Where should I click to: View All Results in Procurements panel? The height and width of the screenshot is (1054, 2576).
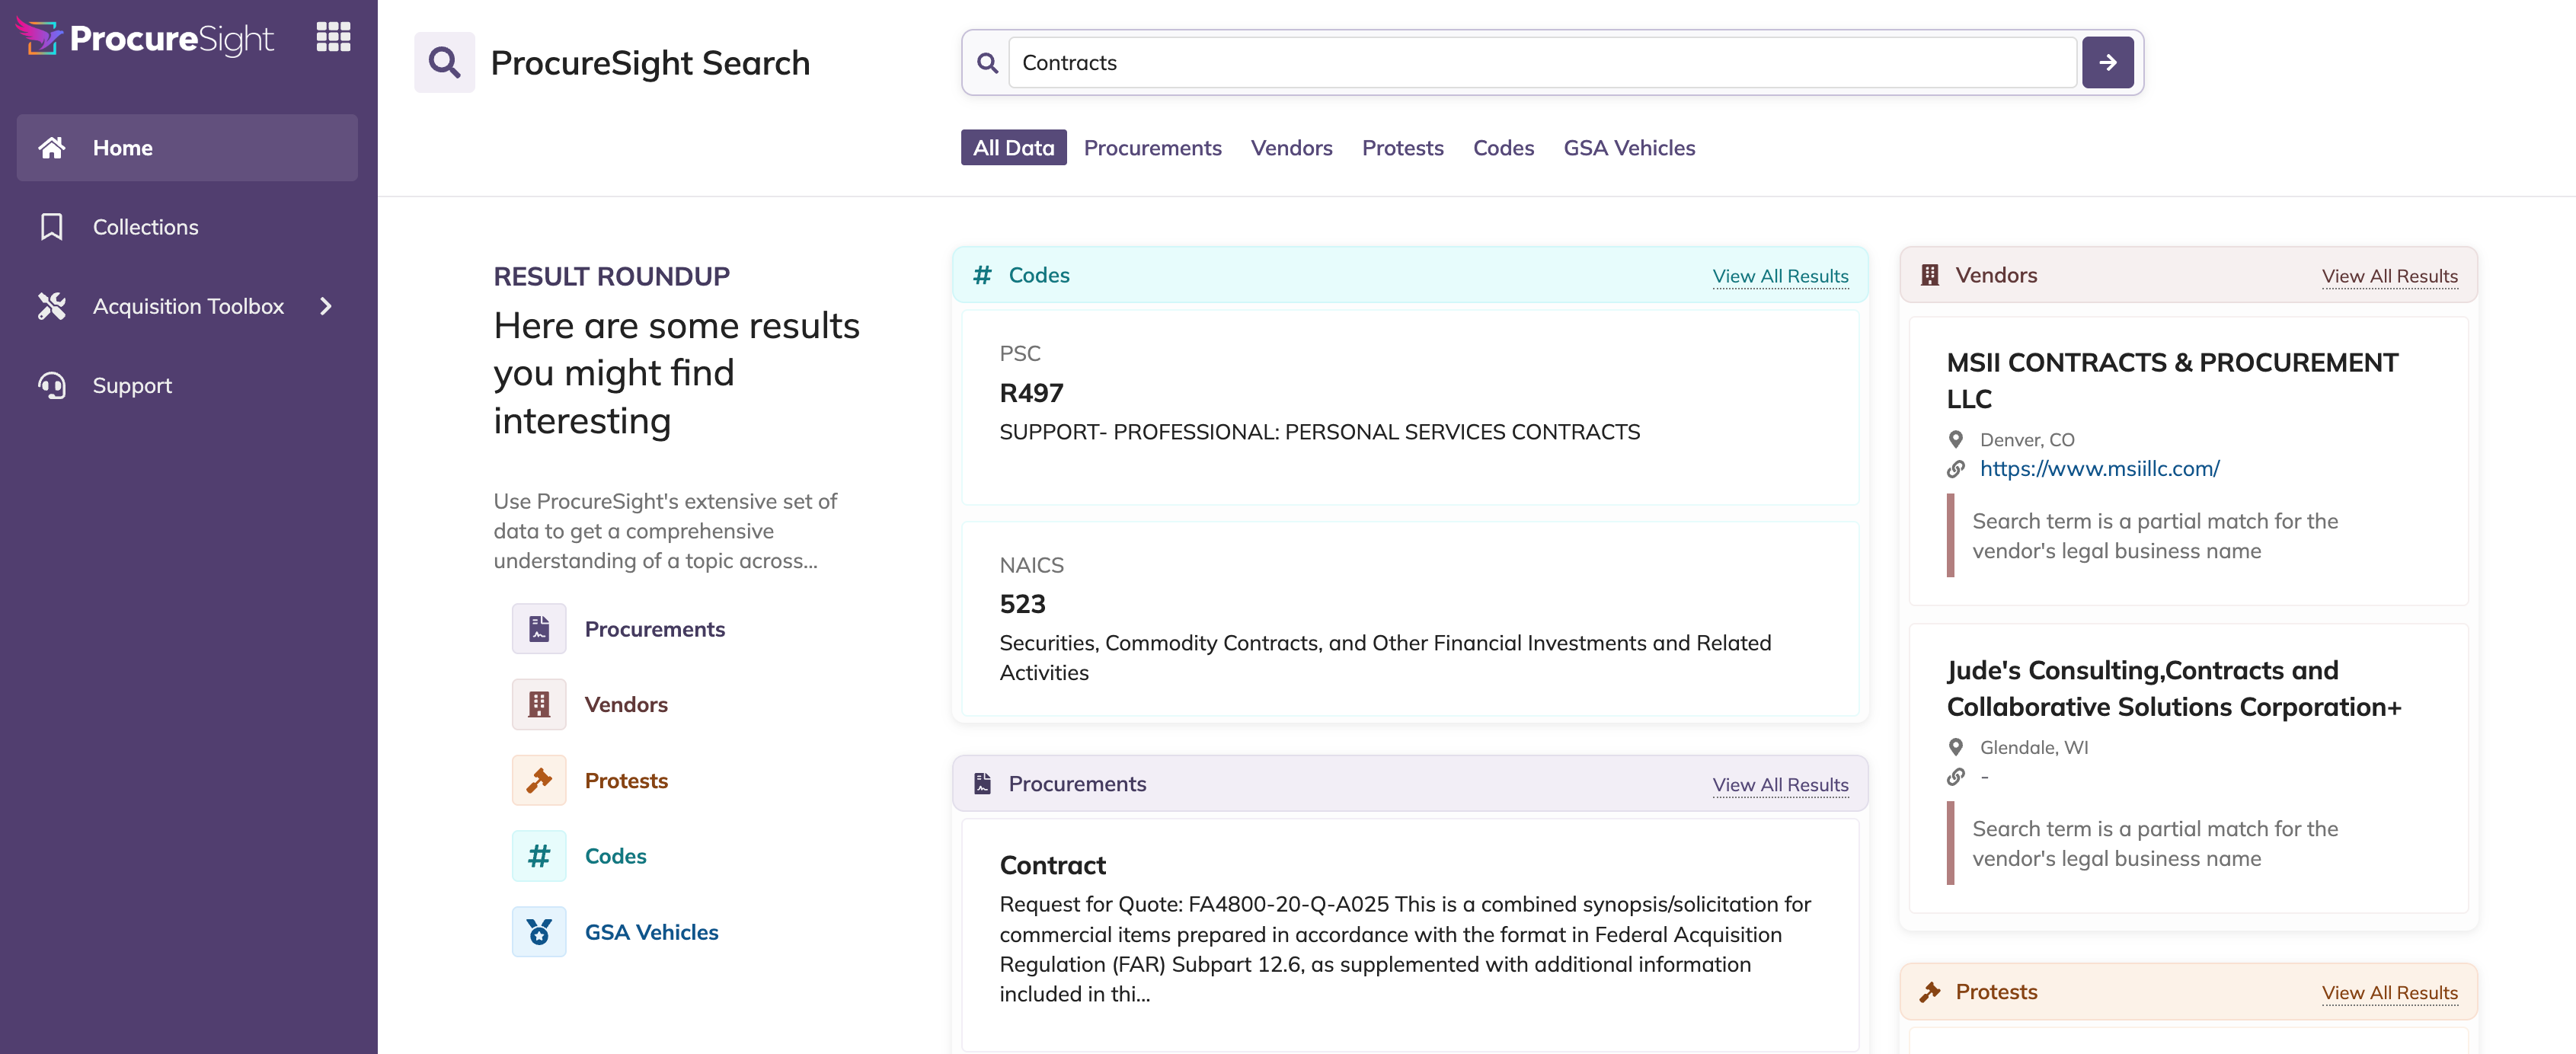tap(1780, 785)
